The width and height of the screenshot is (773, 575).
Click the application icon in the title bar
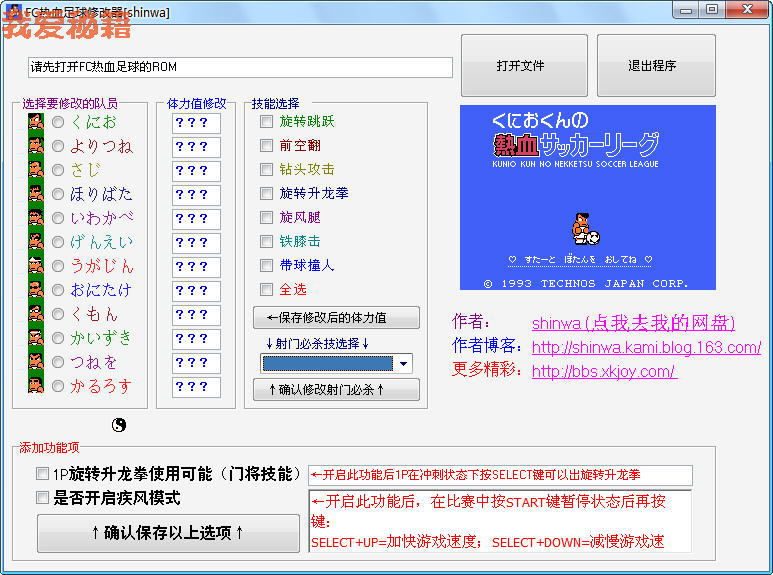click(13, 12)
